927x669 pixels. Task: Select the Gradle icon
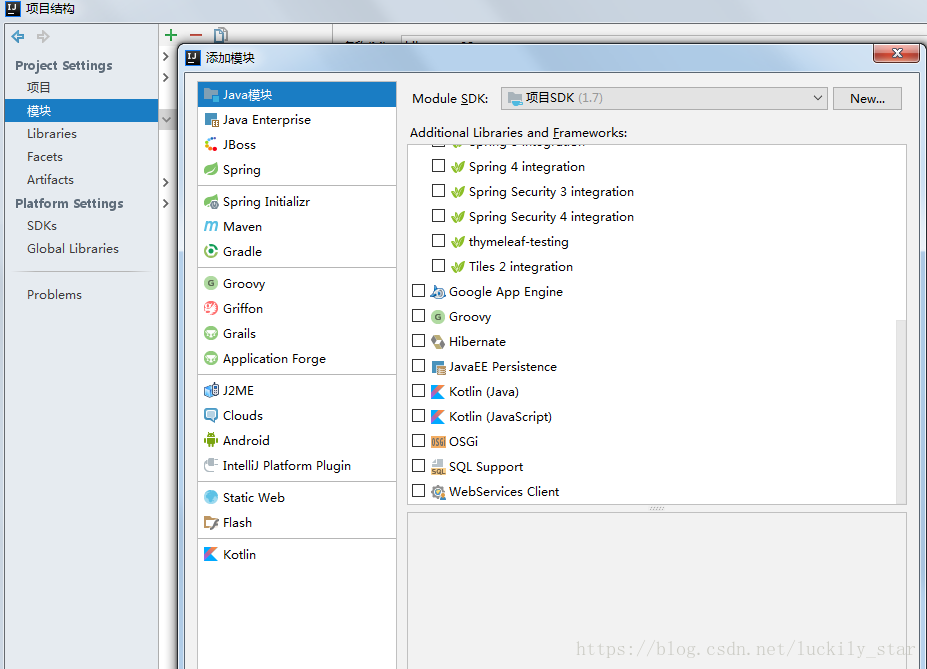point(211,252)
